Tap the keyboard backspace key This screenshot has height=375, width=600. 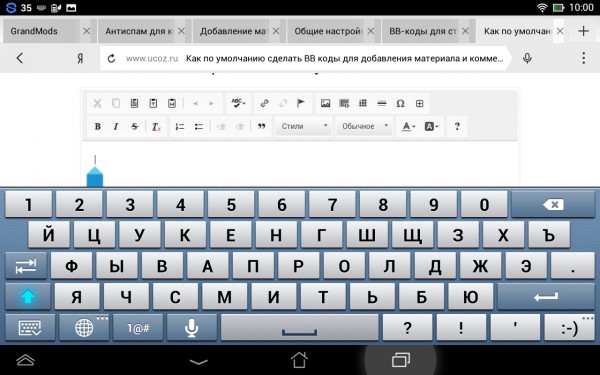(553, 204)
